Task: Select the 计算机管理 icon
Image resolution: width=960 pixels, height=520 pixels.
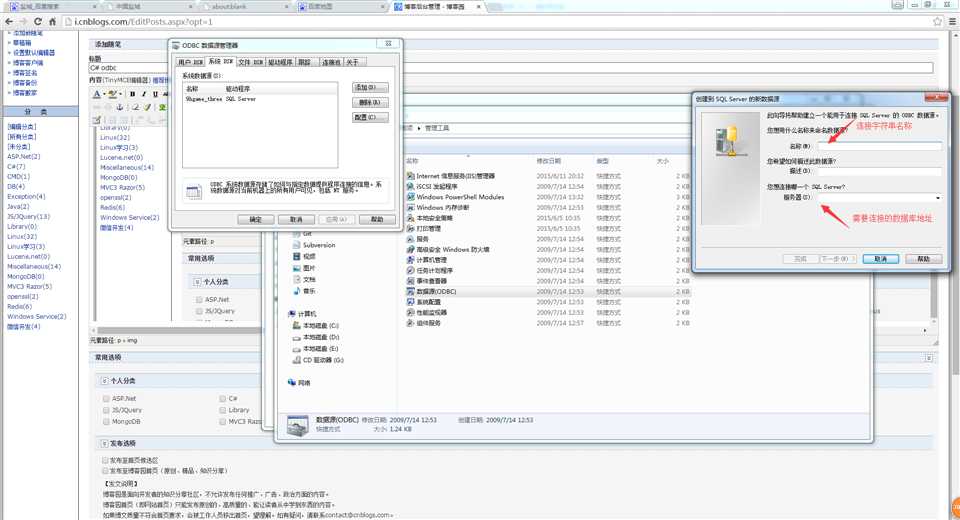Action: pos(410,260)
